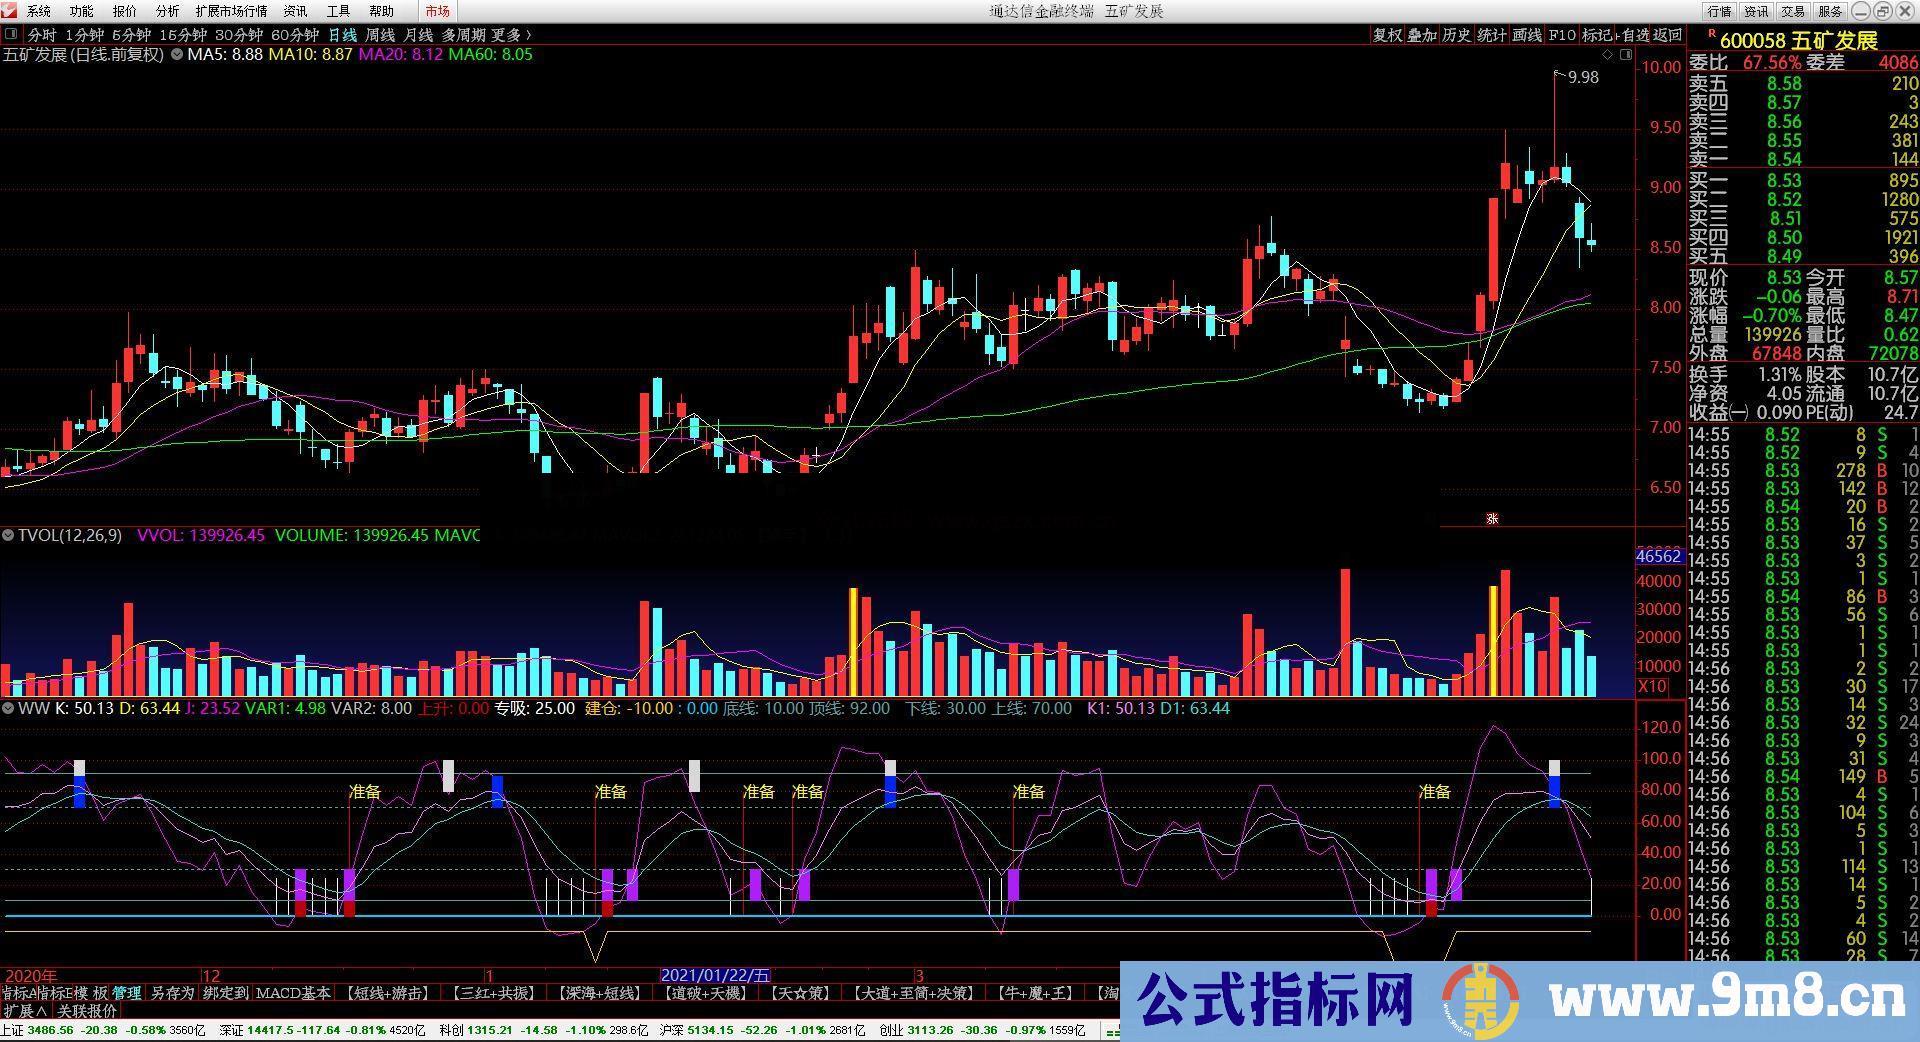Image resolution: width=1920 pixels, height=1042 pixels.
Task: Open the 统计 statistics tool
Action: click(x=1490, y=34)
